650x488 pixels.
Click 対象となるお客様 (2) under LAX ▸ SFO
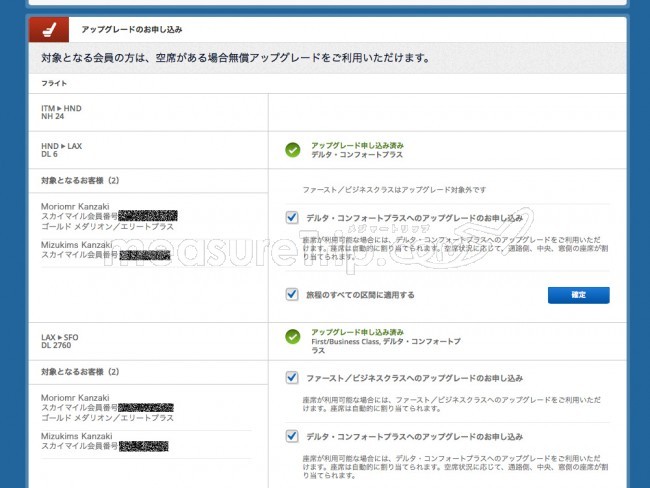(80, 372)
